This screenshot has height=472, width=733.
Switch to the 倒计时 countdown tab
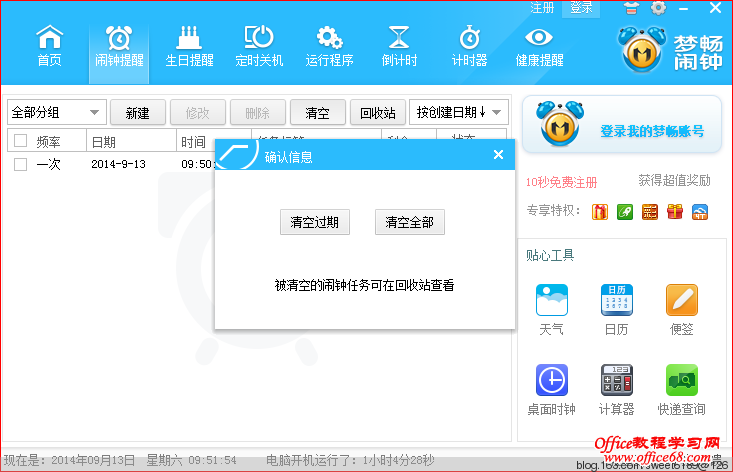point(399,46)
